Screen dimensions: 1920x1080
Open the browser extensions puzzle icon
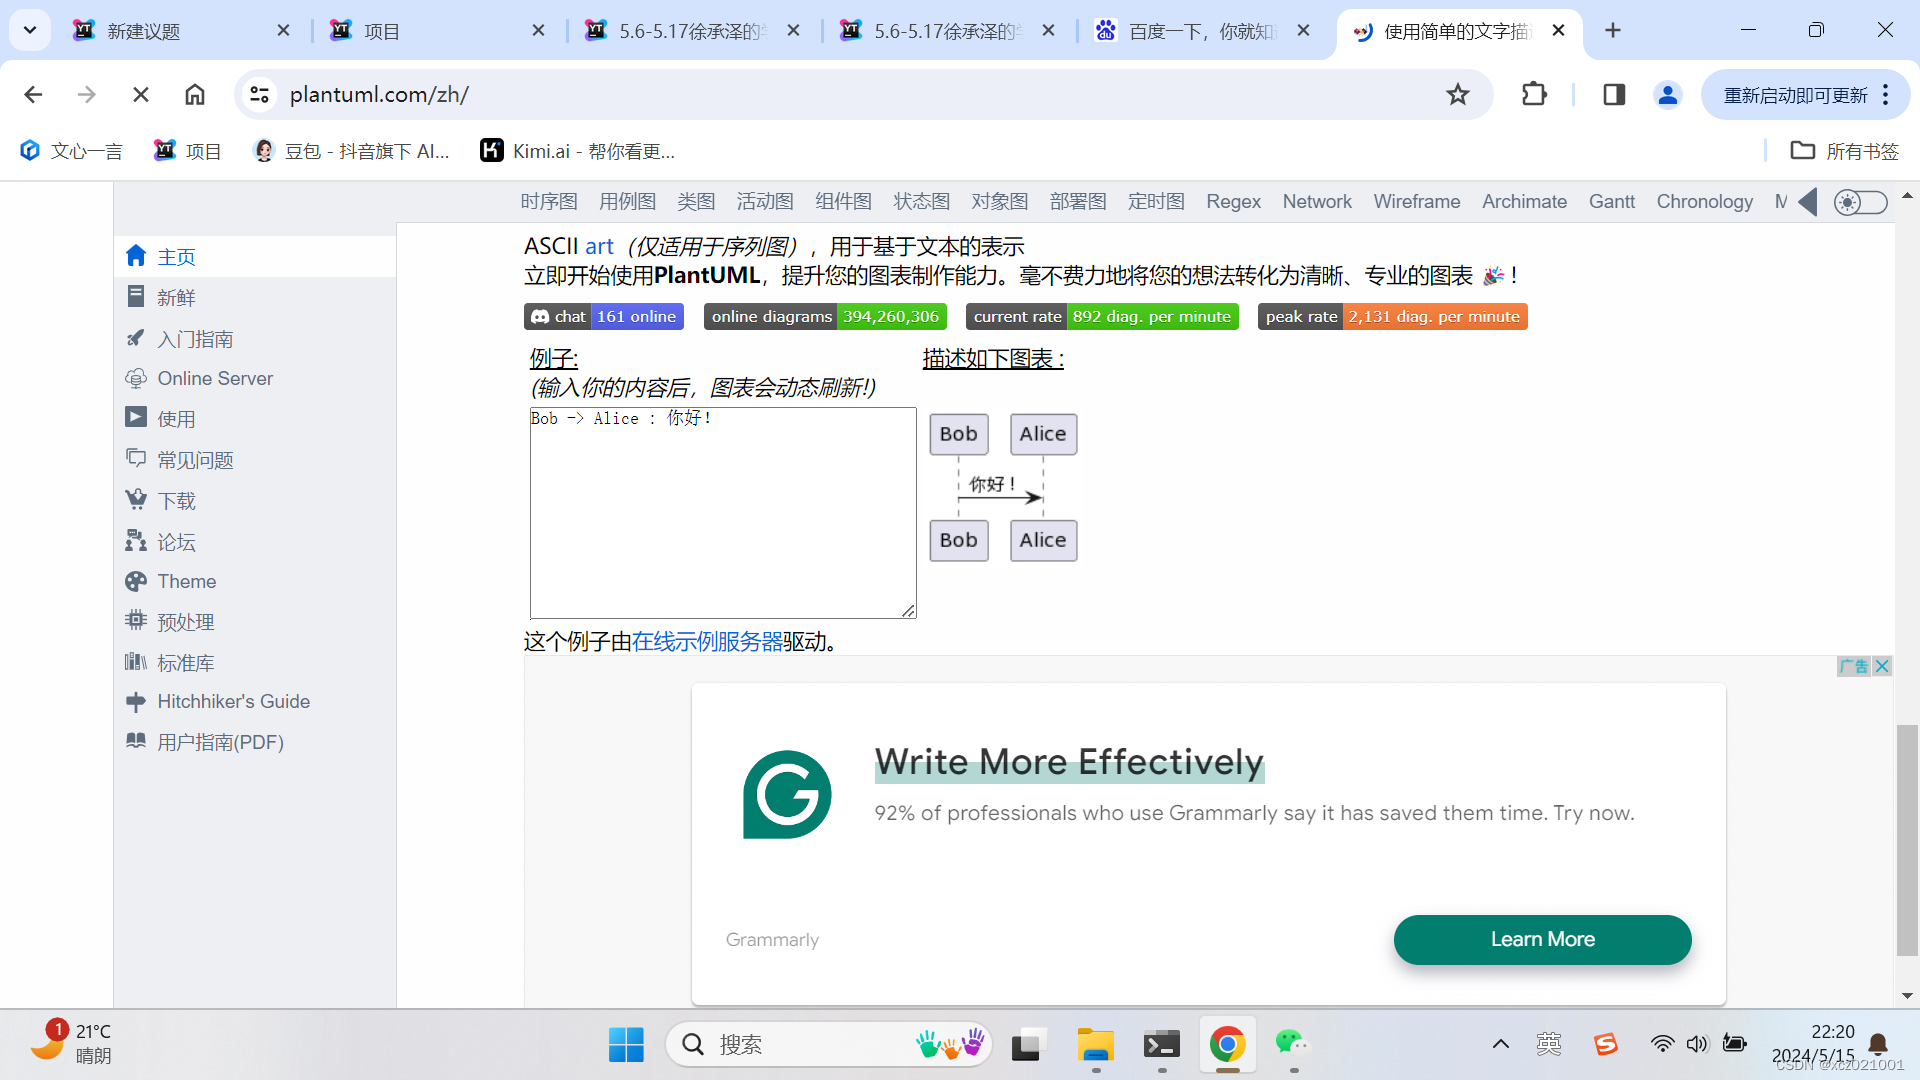click(1534, 95)
